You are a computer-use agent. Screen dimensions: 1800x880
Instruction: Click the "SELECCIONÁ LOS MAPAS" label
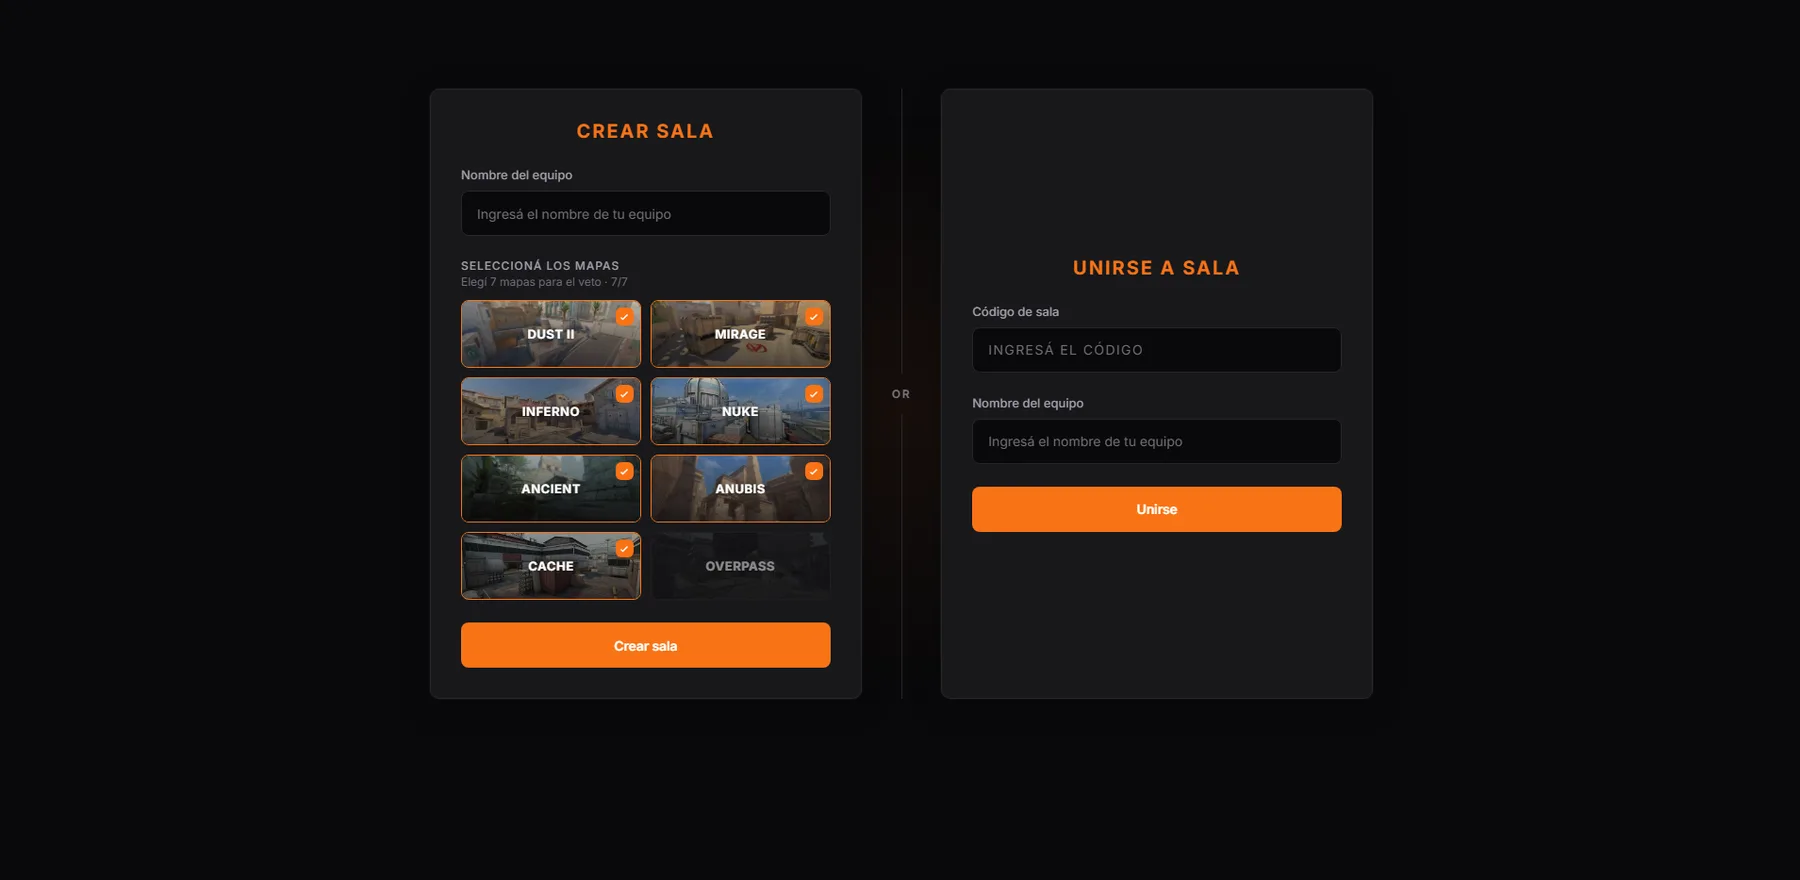click(x=540, y=266)
